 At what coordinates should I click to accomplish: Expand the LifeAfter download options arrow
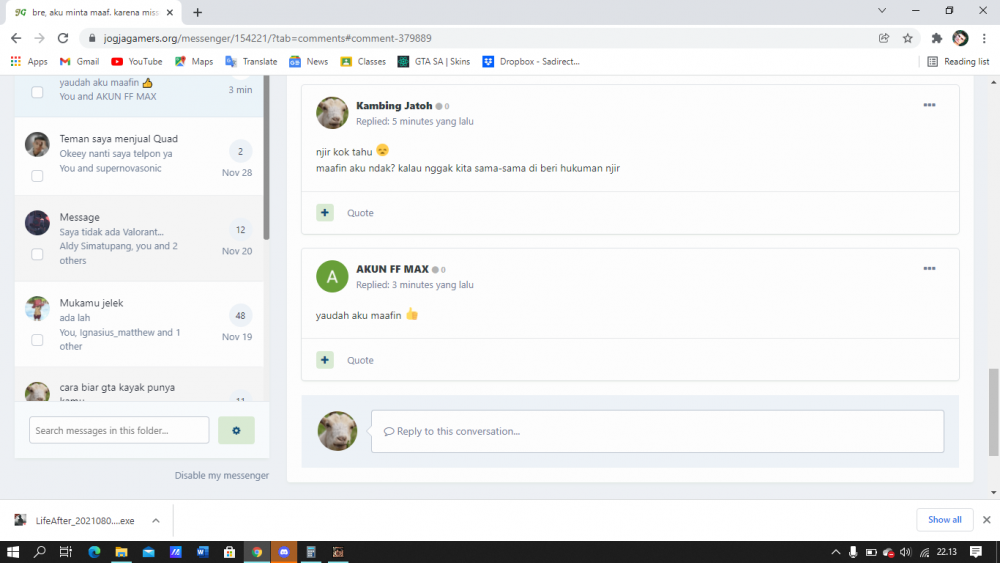tap(156, 520)
